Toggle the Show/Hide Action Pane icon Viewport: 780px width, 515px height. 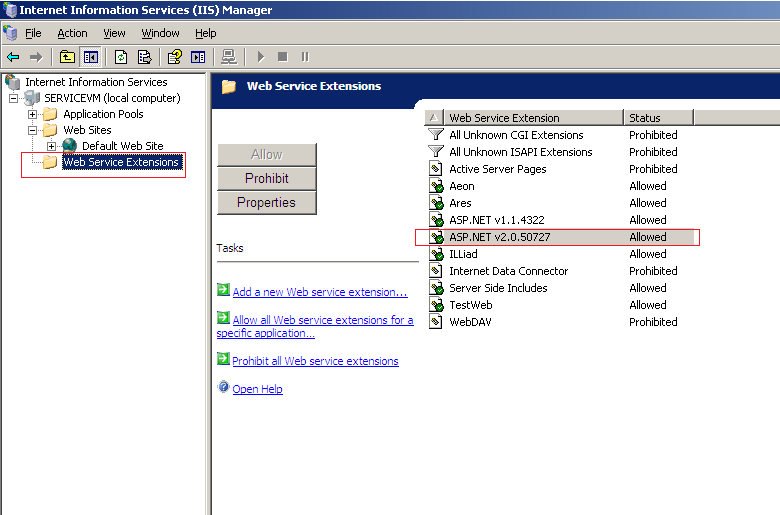(198, 57)
